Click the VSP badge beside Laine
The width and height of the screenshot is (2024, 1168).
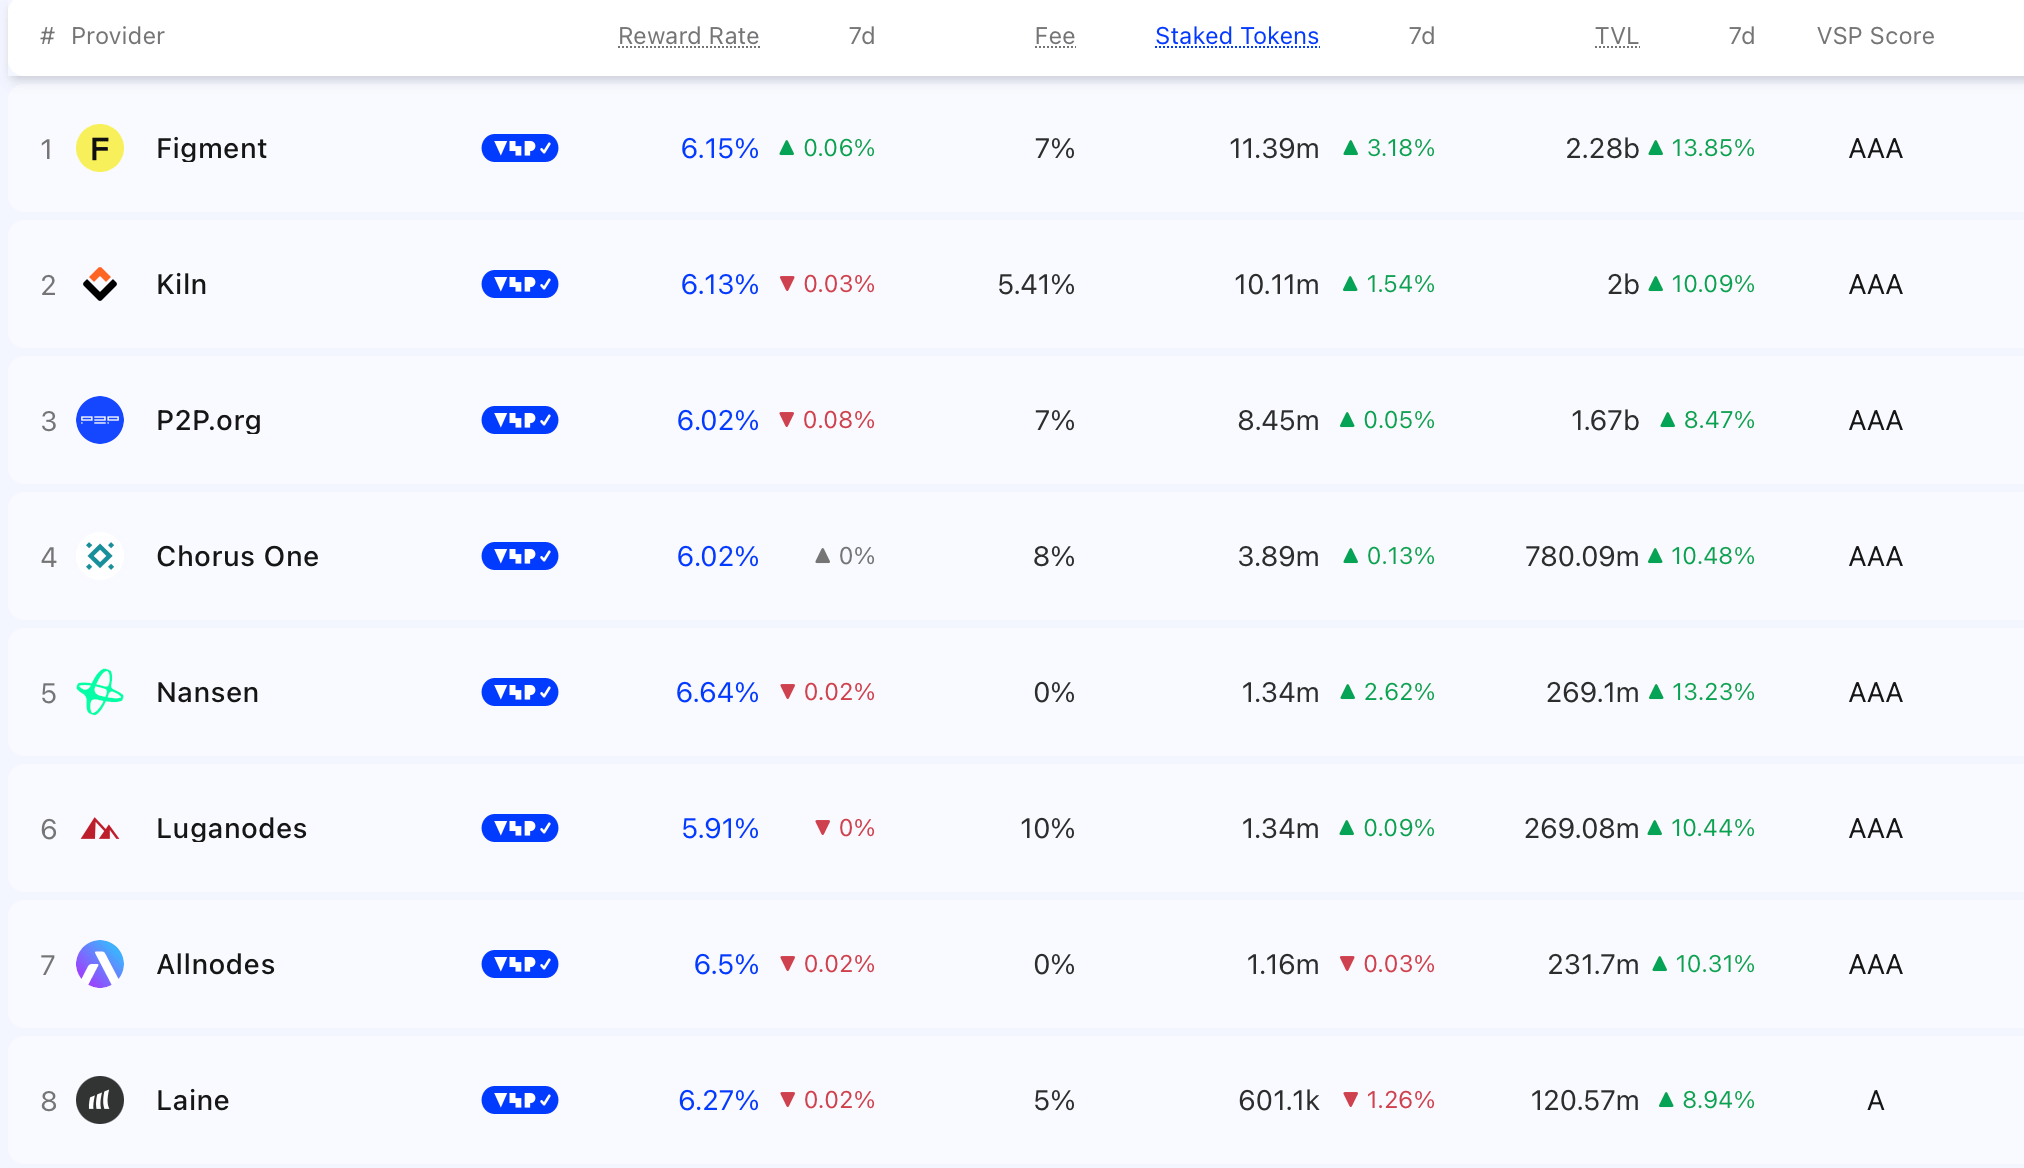point(519,1100)
